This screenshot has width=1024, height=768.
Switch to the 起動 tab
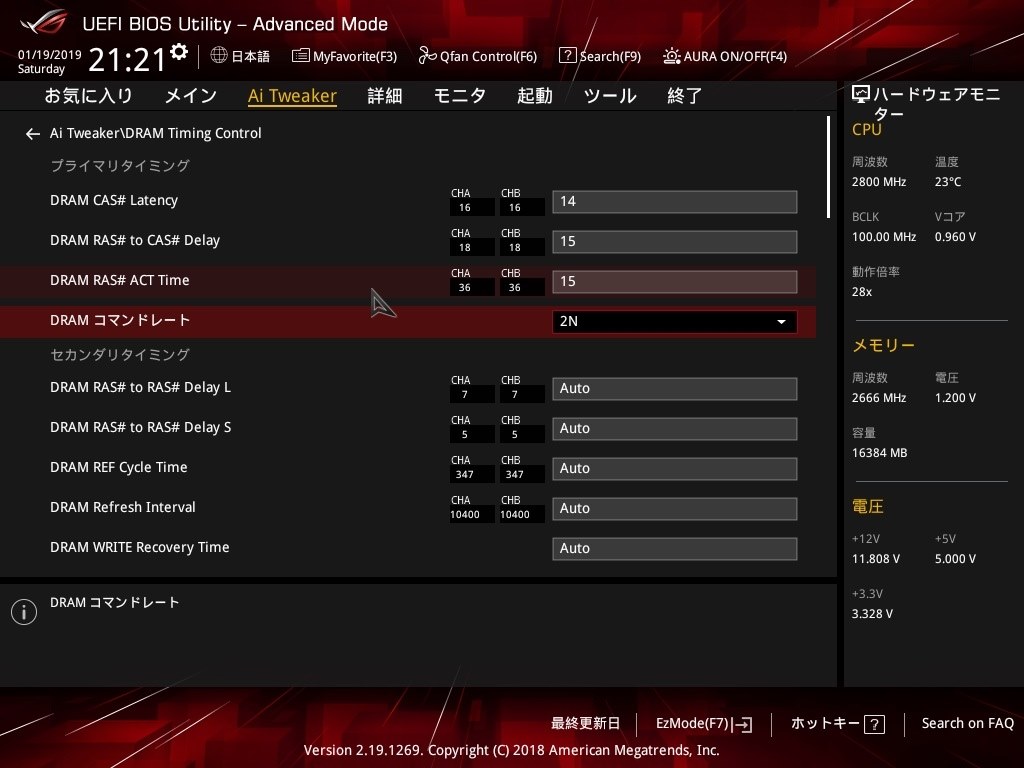(535, 95)
